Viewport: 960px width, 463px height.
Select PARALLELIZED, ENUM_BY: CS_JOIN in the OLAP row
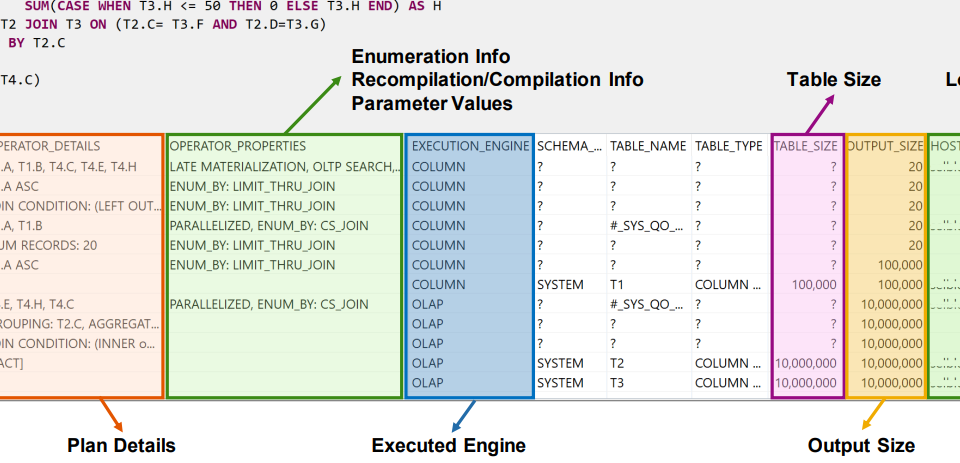[269, 304]
